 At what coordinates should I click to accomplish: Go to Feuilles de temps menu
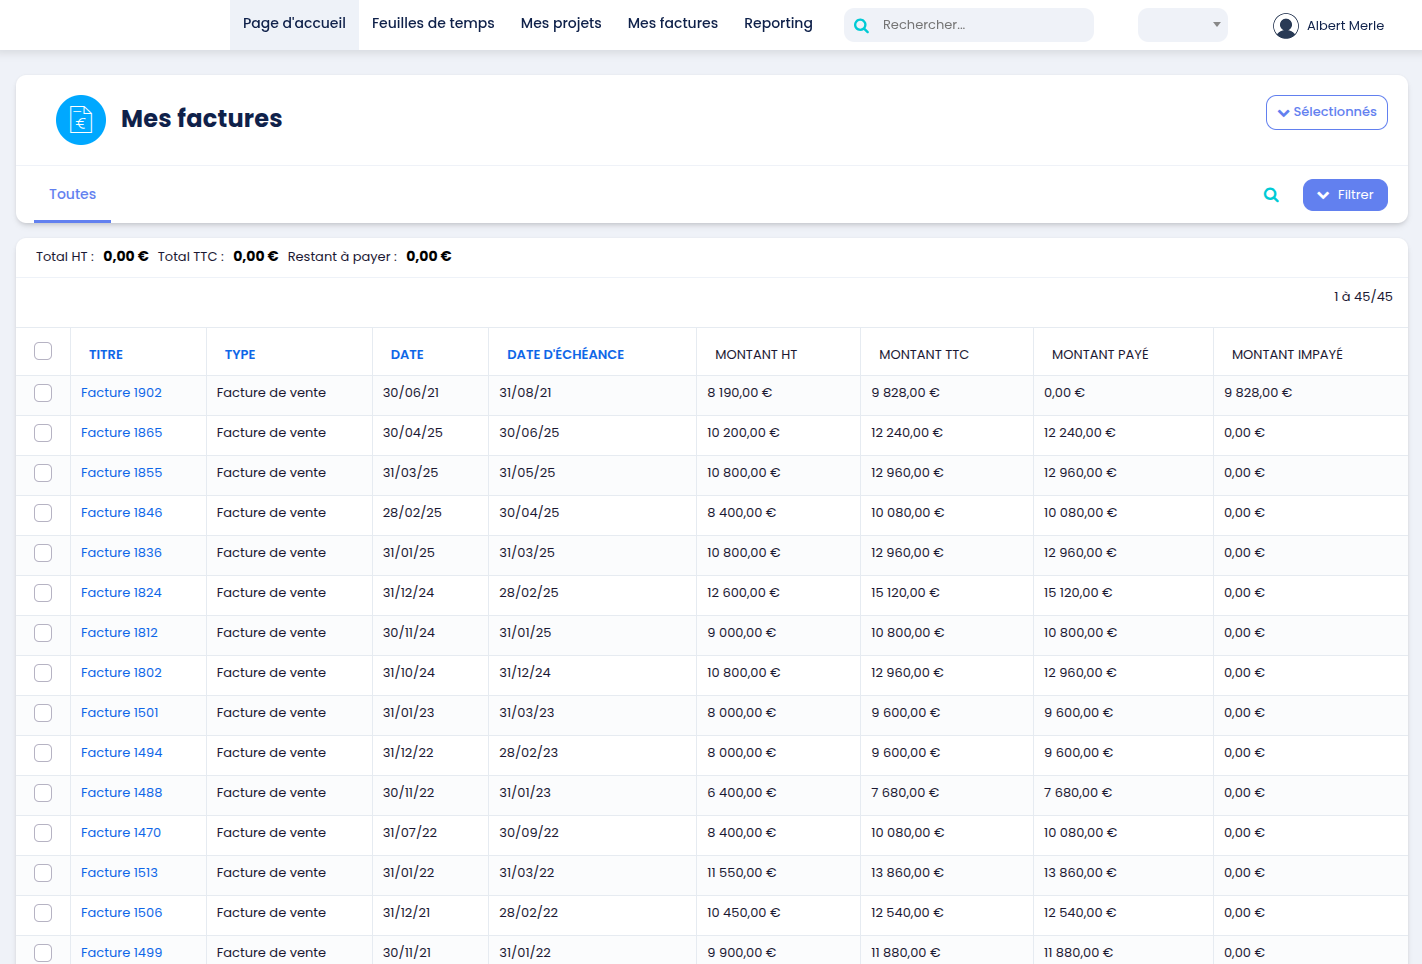point(433,24)
